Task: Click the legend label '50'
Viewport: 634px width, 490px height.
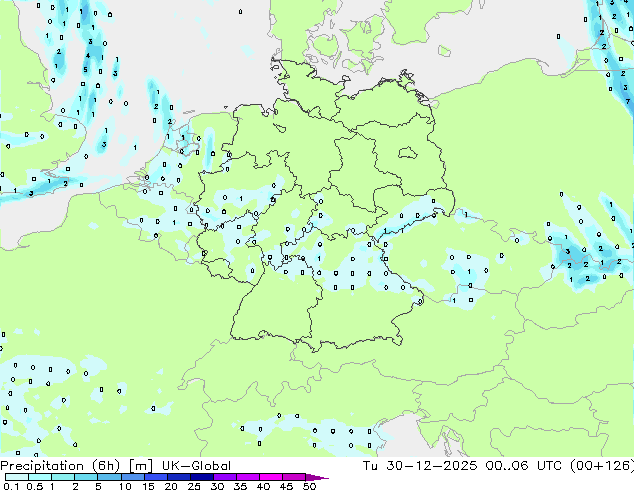Action: pos(309,486)
